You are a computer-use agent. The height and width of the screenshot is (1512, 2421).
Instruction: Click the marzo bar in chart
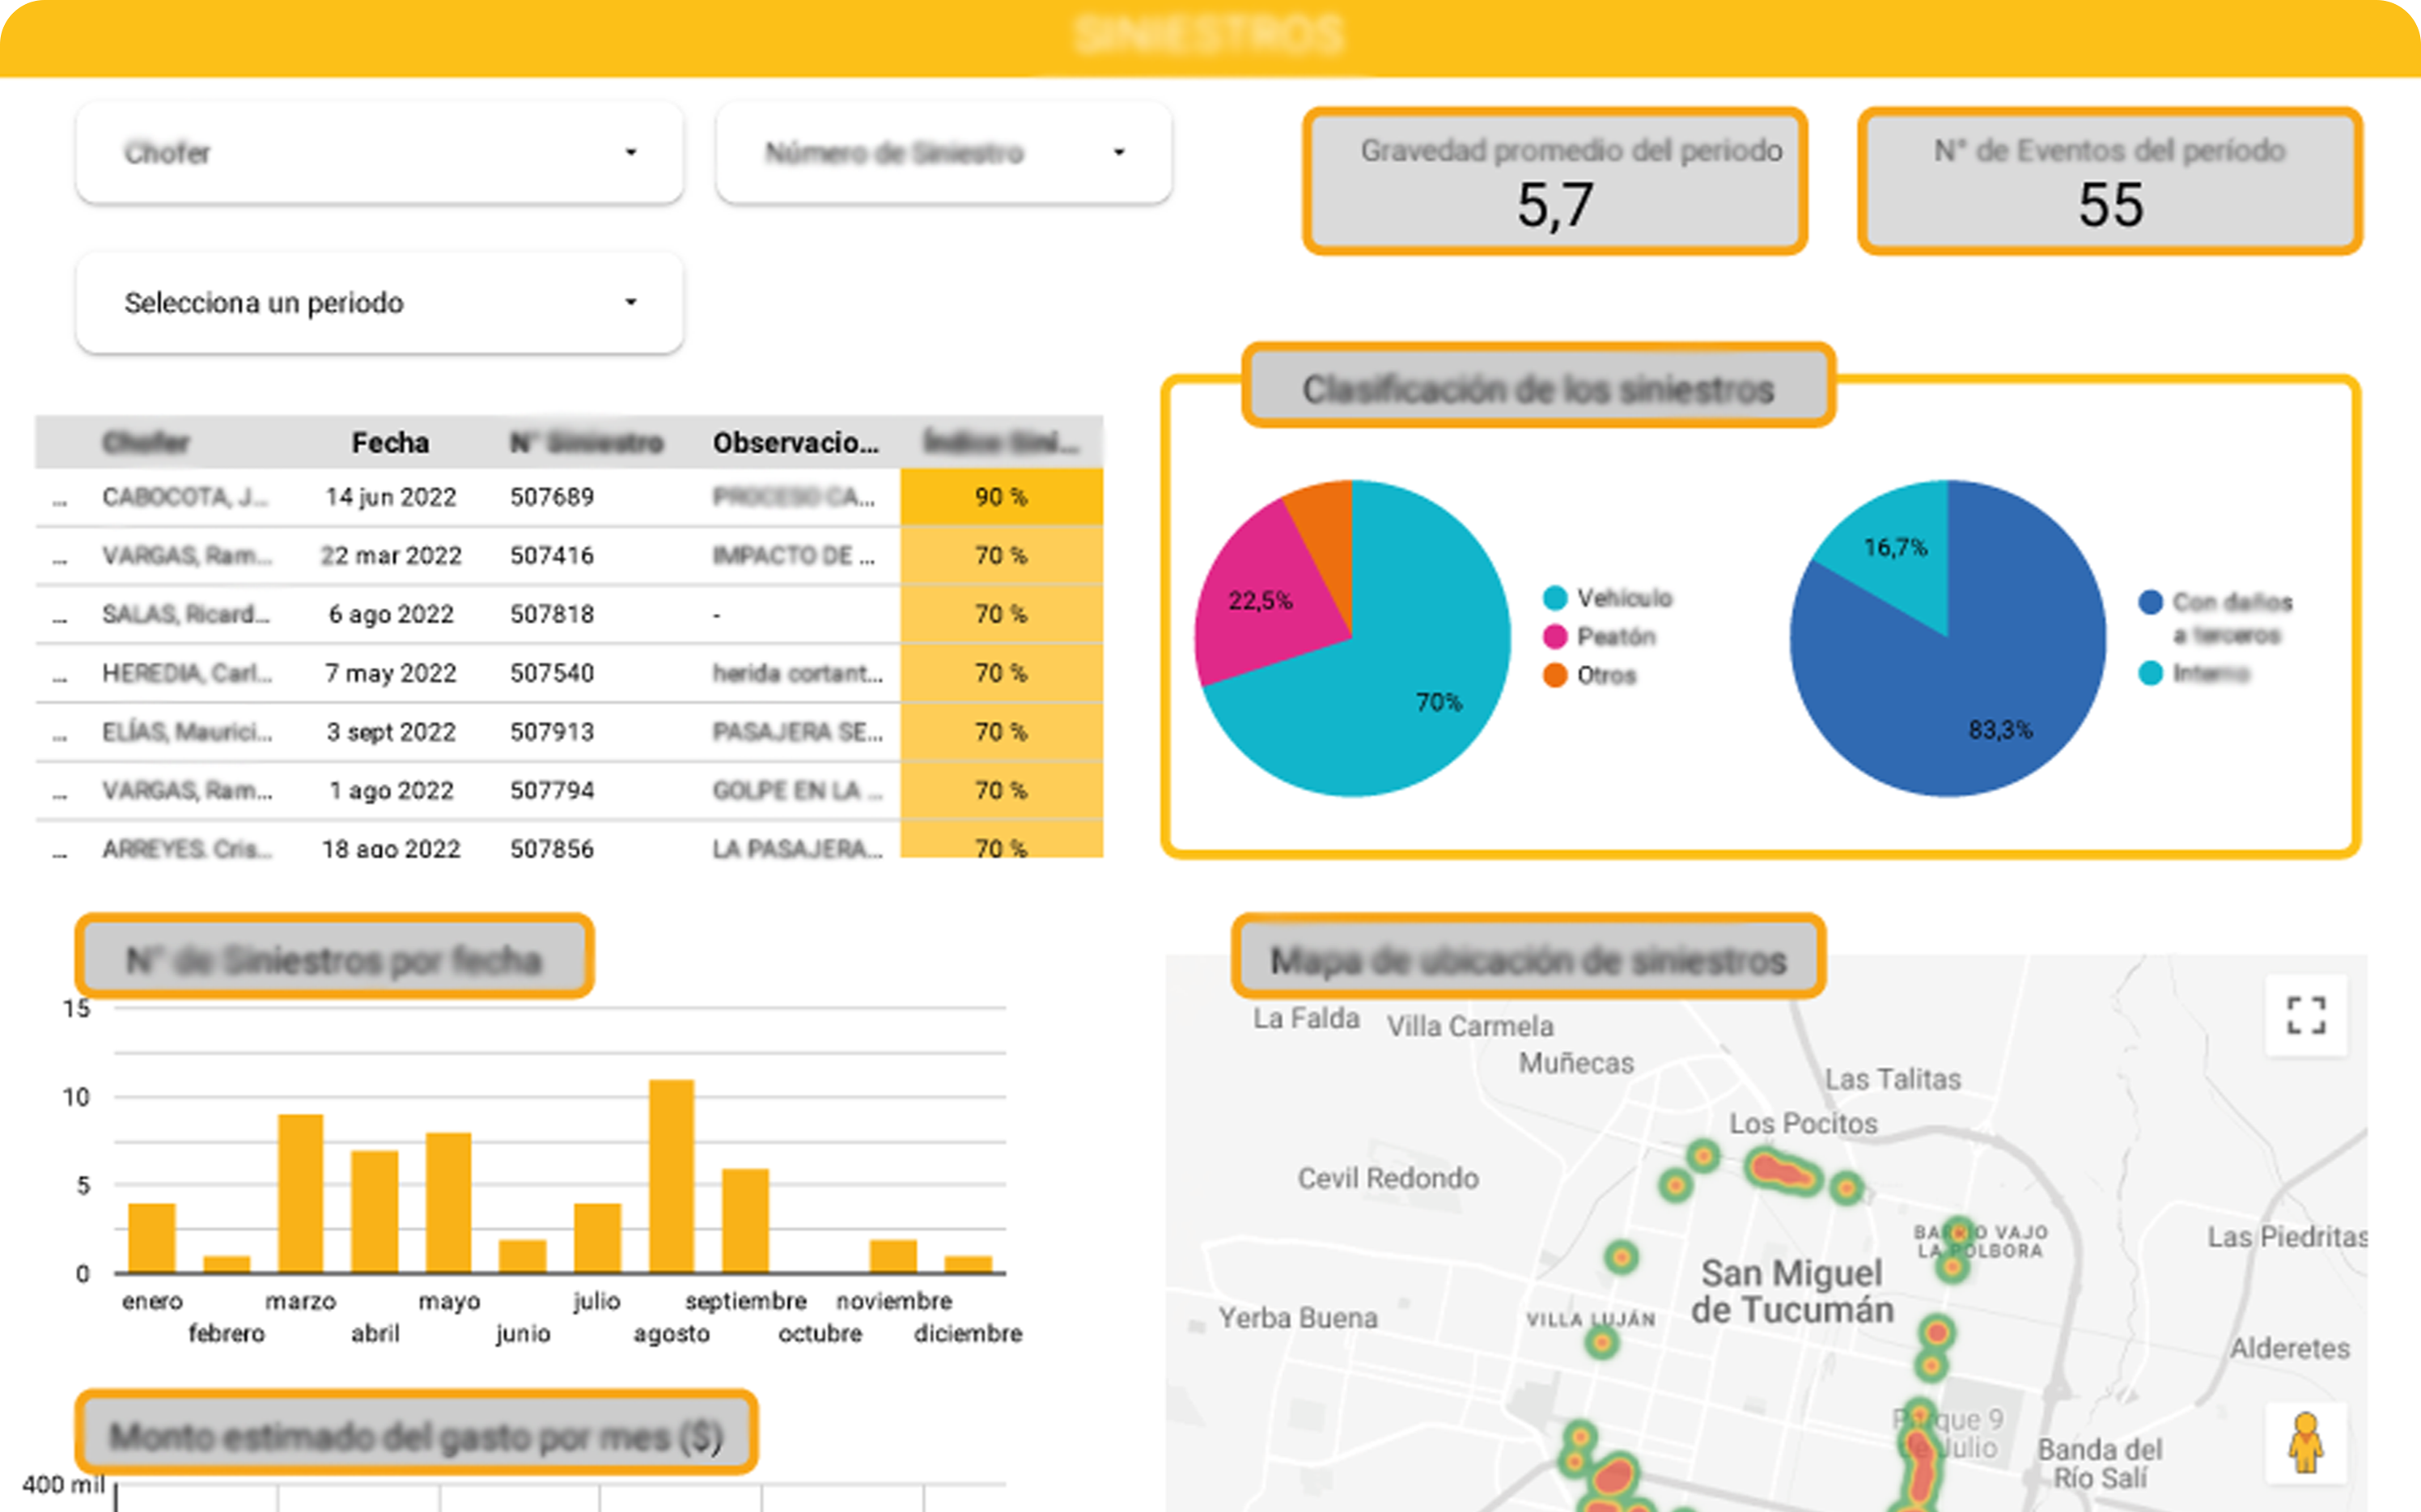[300, 1193]
